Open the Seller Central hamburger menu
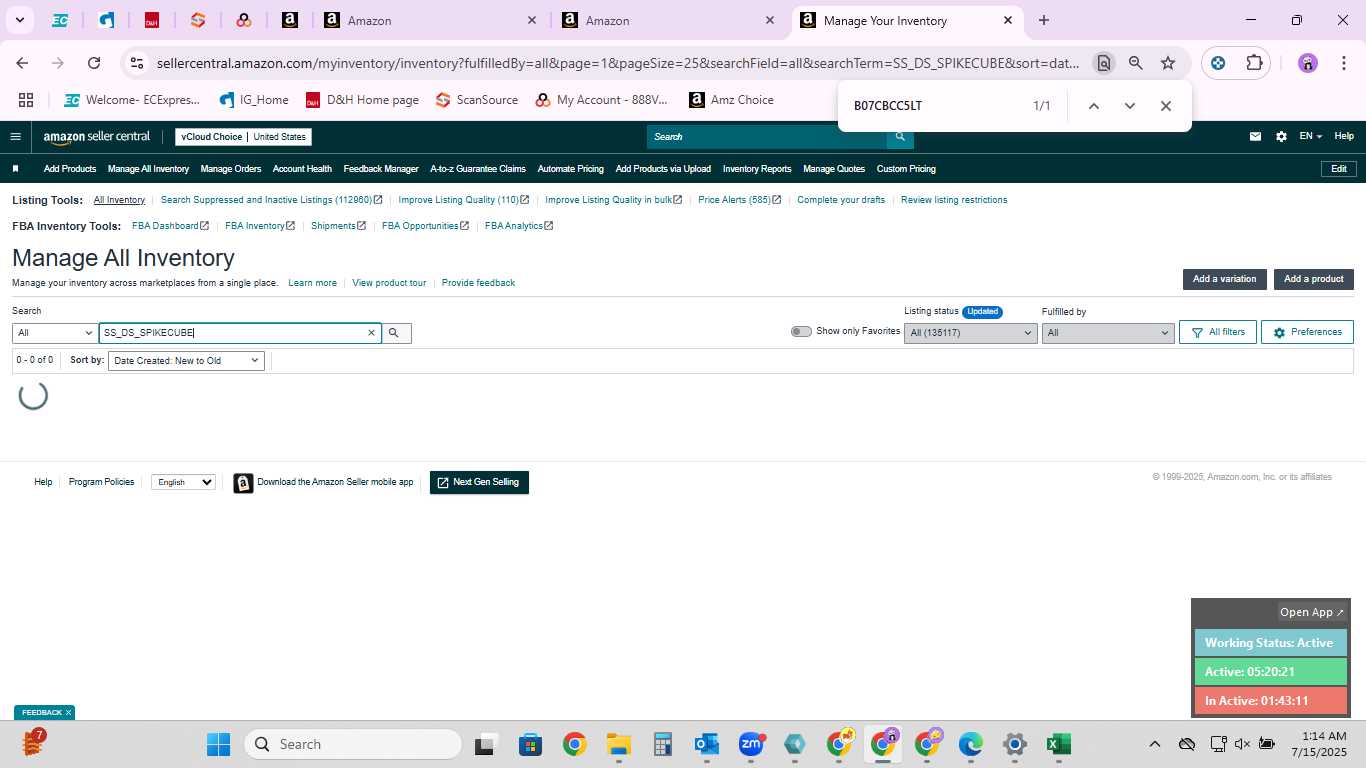Screen dimensions: 1366x768 (x=15, y=137)
